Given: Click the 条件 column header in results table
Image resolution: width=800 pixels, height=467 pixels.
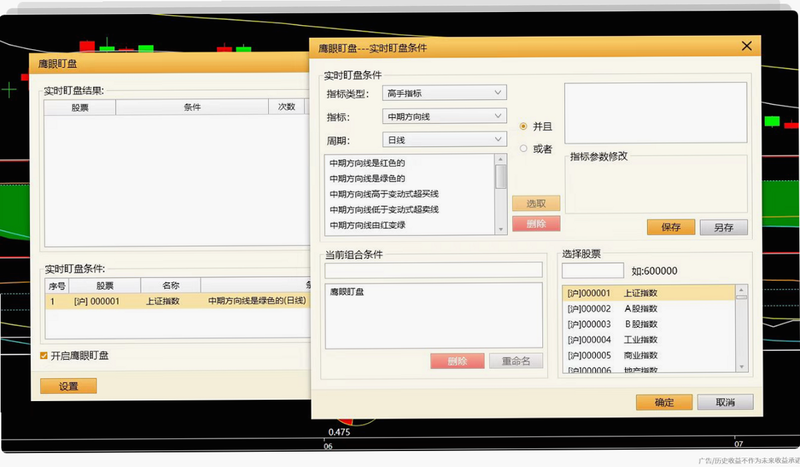Looking at the screenshot, I should point(192,107).
